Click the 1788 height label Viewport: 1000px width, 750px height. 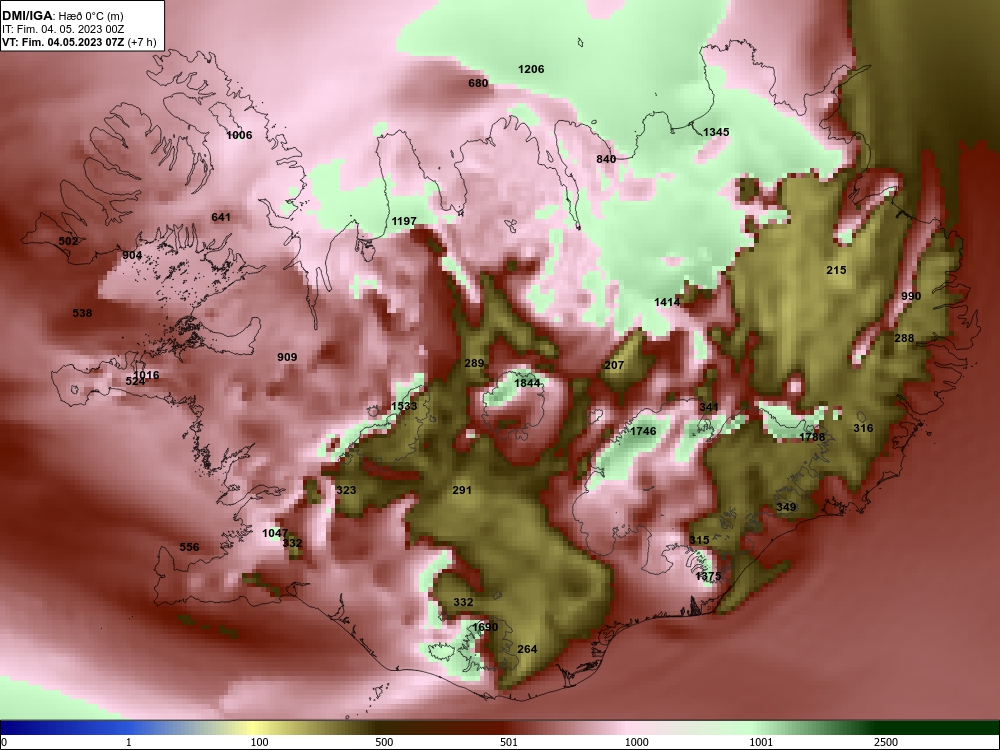click(x=812, y=437)
